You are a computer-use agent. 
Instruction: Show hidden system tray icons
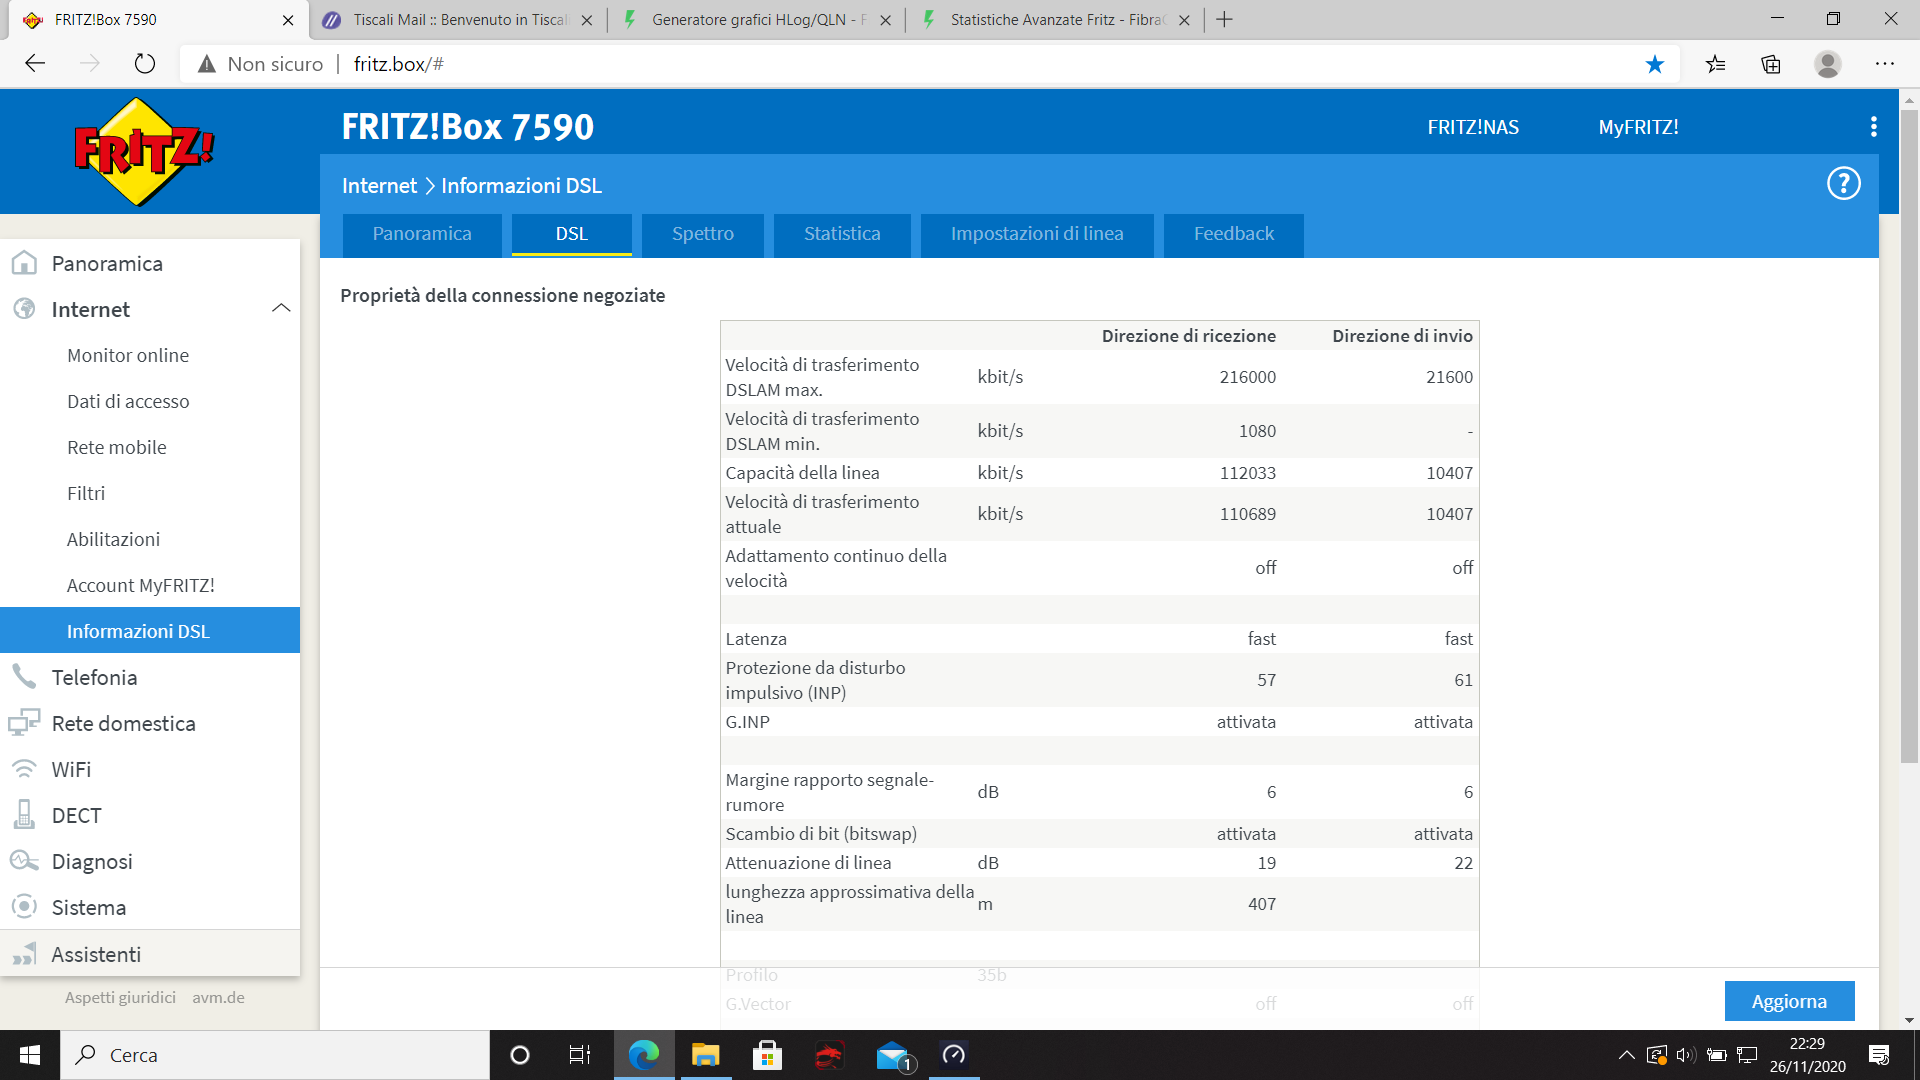coord(1626,1055)
